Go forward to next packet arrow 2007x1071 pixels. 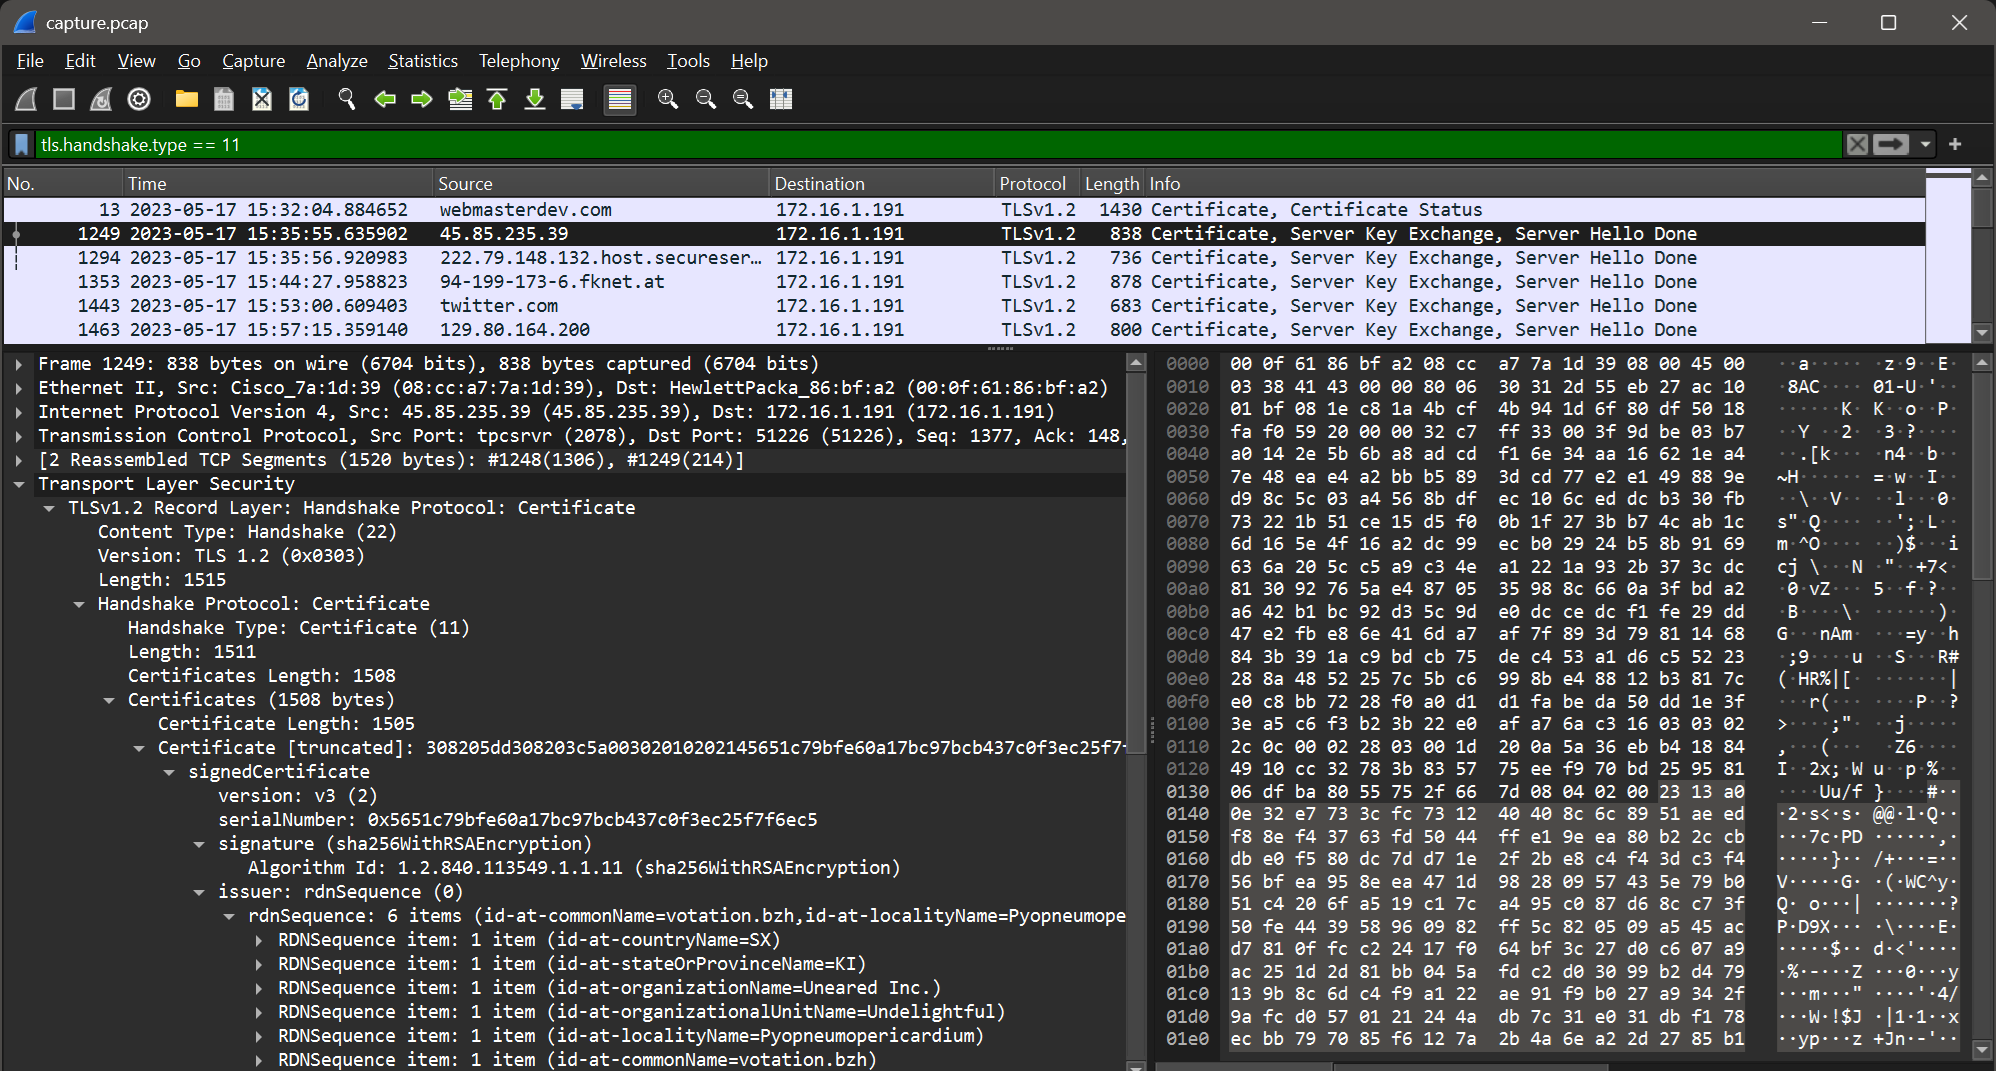[422, 99]
